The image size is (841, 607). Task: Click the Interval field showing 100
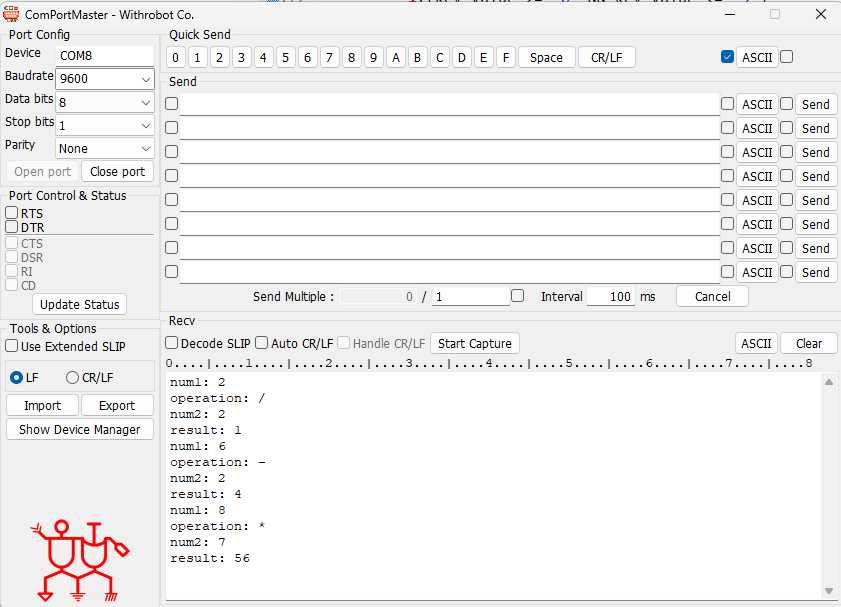tap(610, 297)
